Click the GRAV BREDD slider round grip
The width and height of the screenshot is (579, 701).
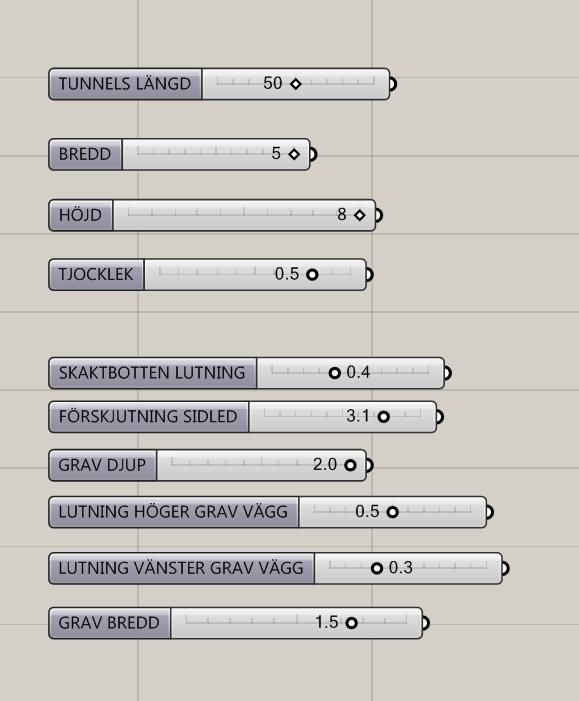pyautogui.click(x=351, y=623)
